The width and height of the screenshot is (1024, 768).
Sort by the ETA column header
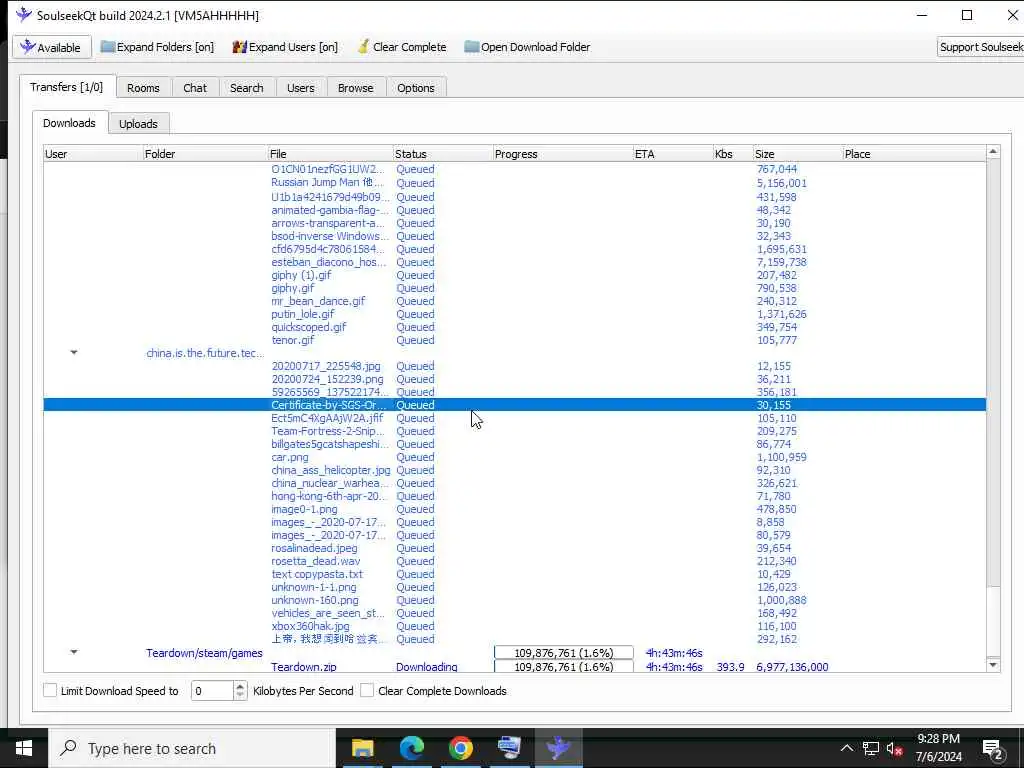[673, 154]
